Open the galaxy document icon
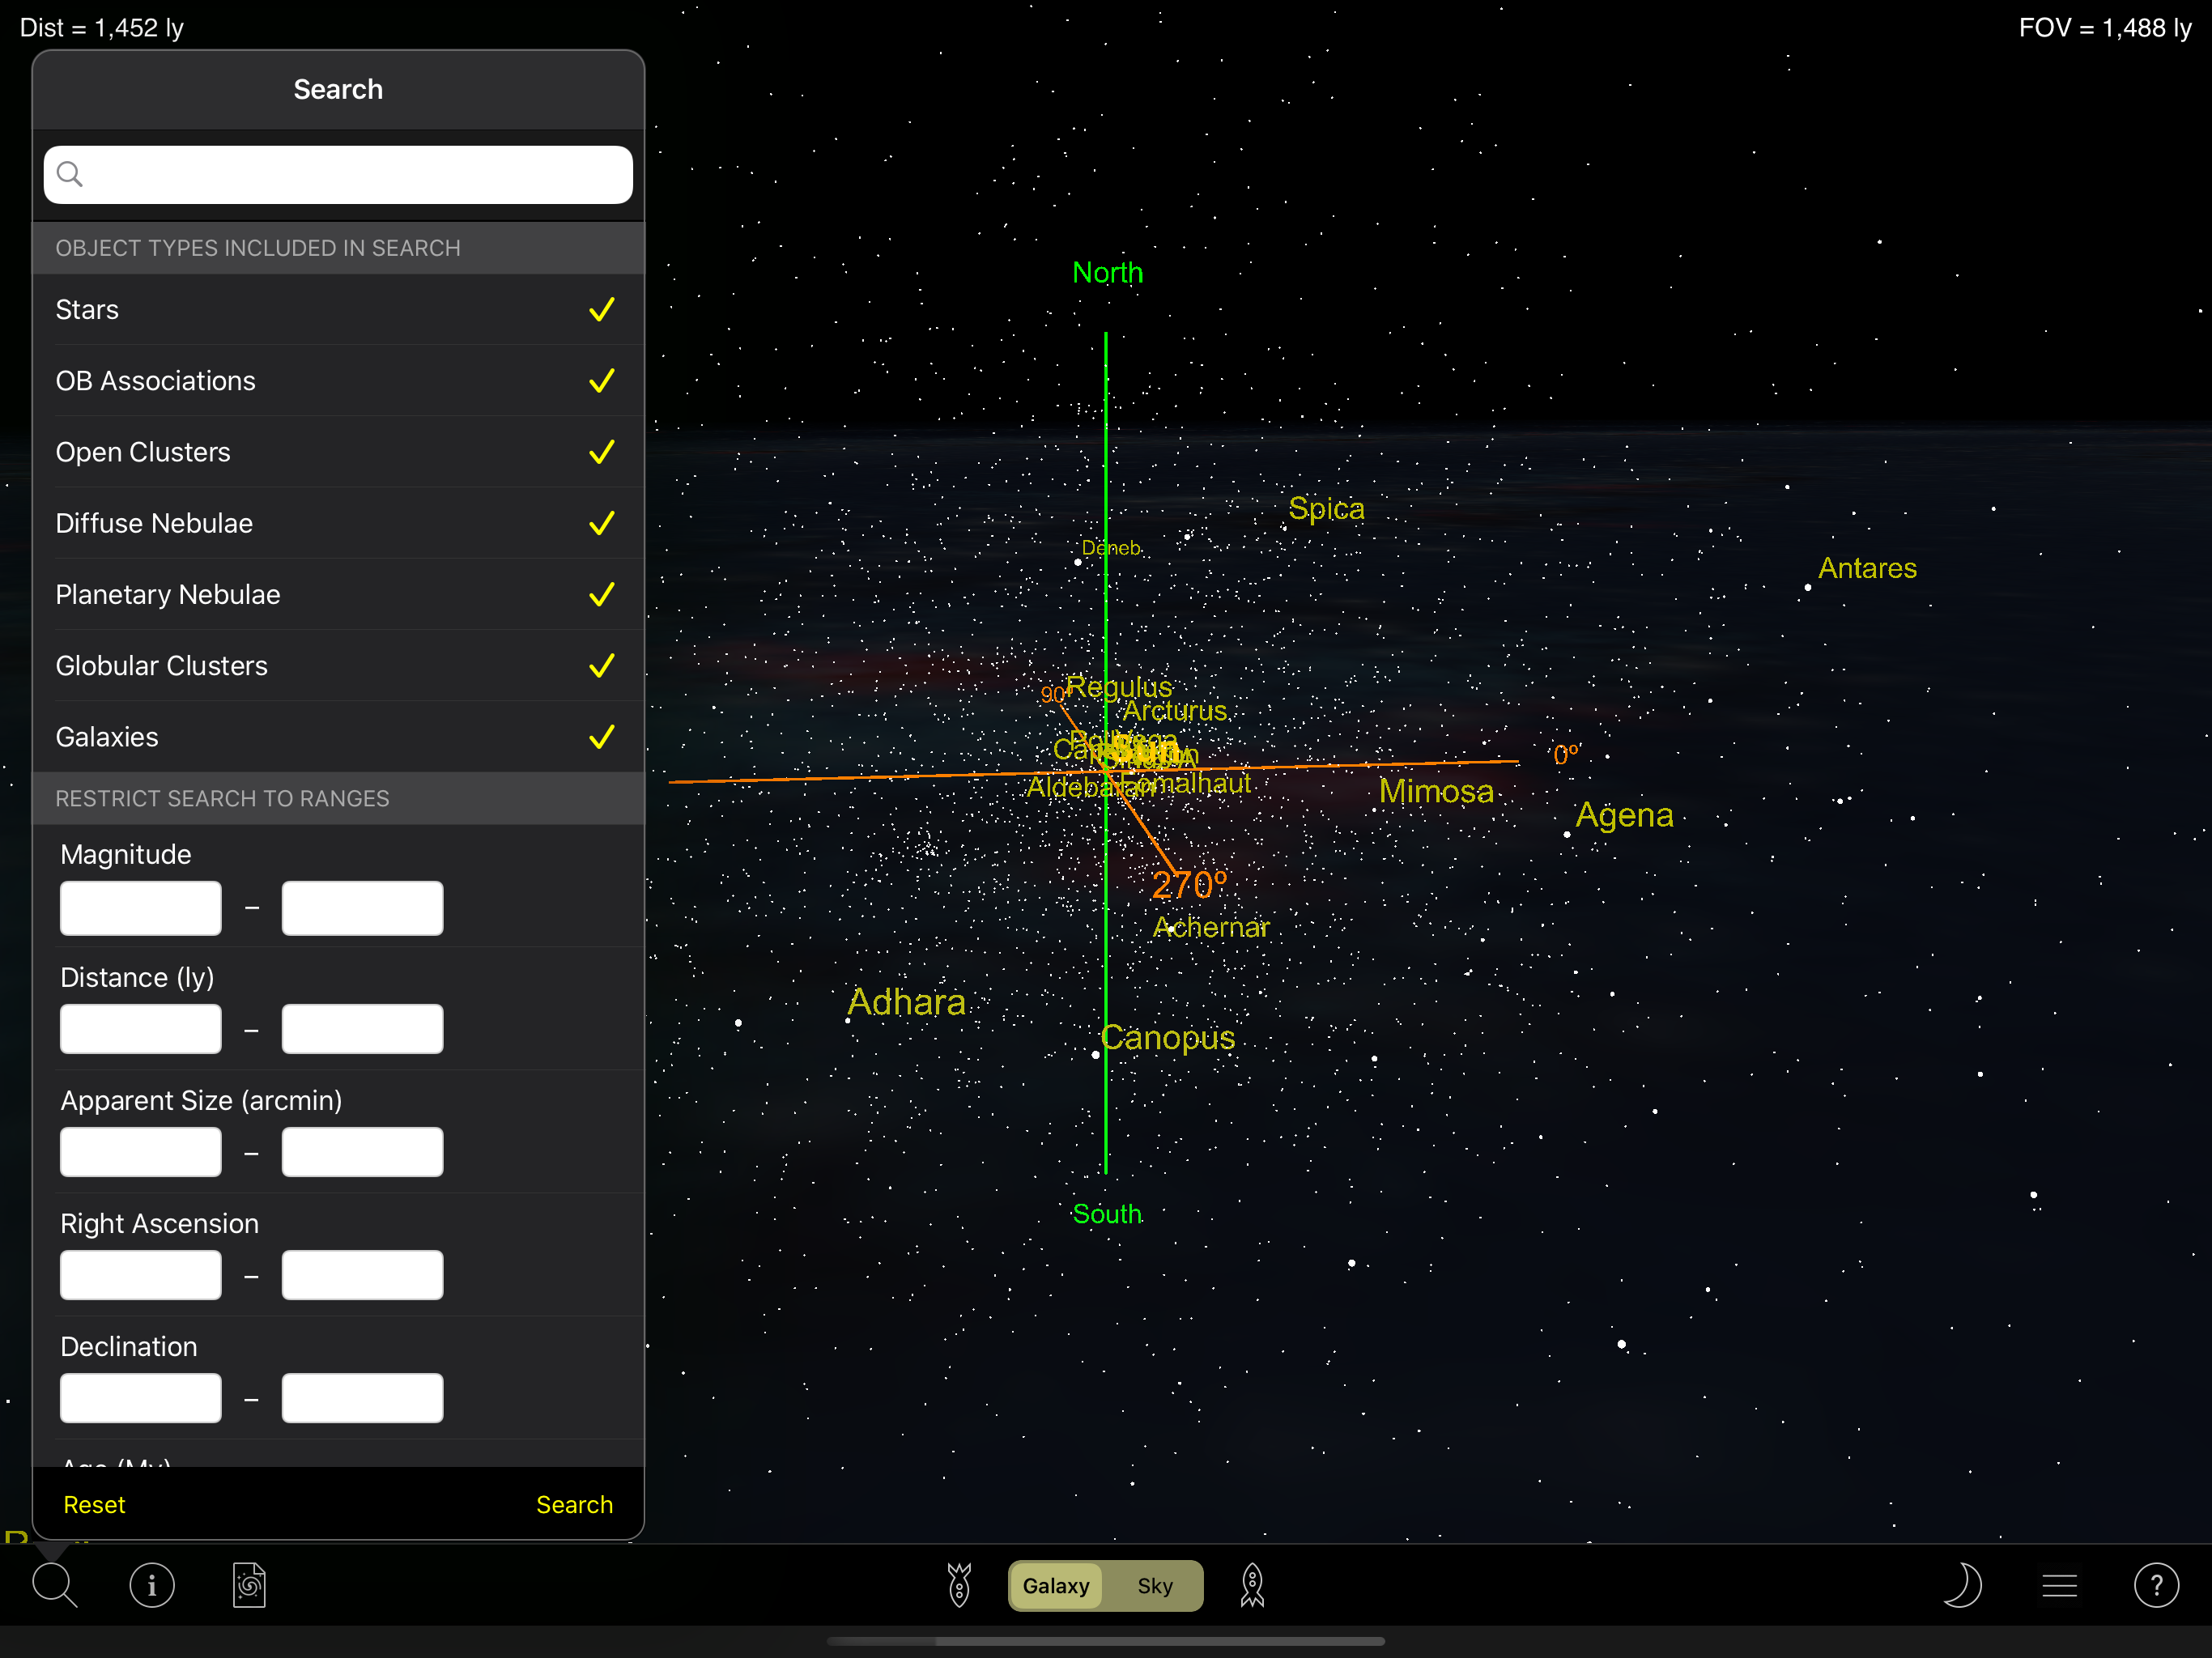This screenshot has width=2212, height=1658. click(249, 1585)
